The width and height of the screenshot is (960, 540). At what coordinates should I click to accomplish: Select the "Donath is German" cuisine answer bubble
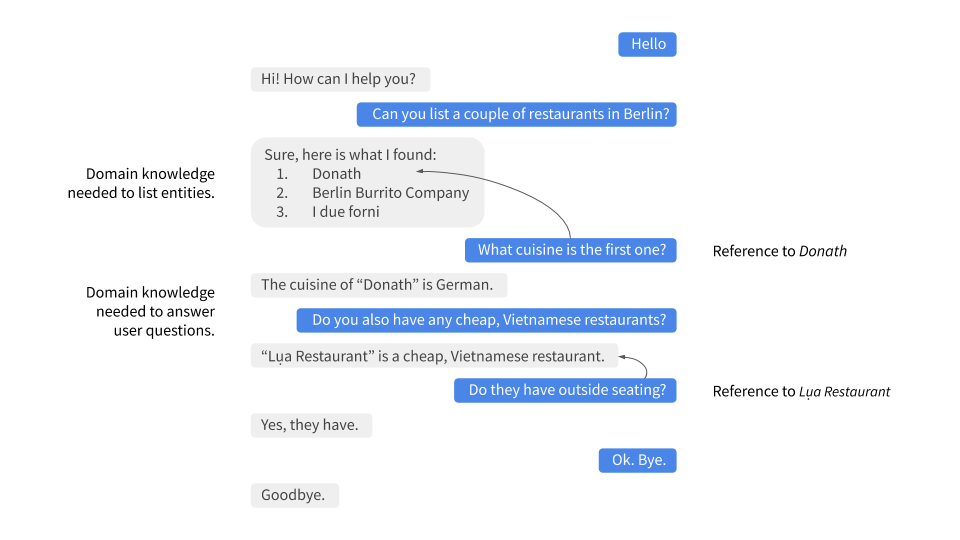tap(378, 285)
